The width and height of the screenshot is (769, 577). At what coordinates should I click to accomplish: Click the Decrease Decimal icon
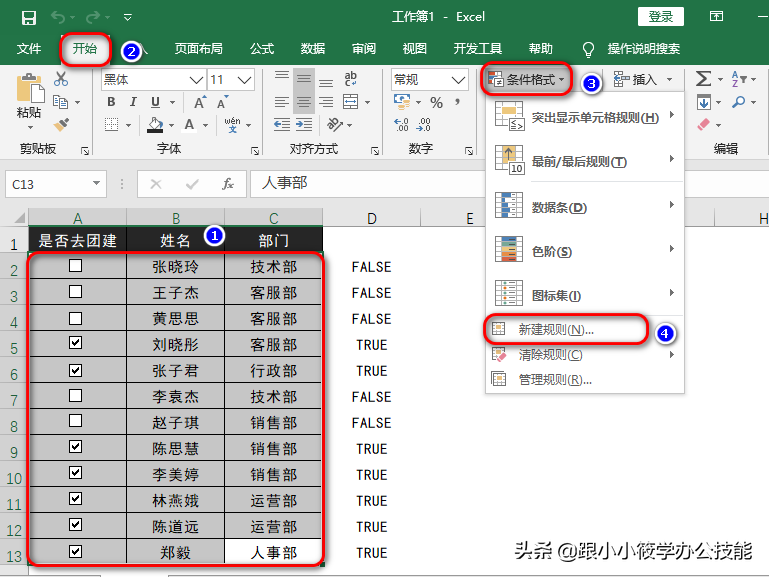pos(423,125)
